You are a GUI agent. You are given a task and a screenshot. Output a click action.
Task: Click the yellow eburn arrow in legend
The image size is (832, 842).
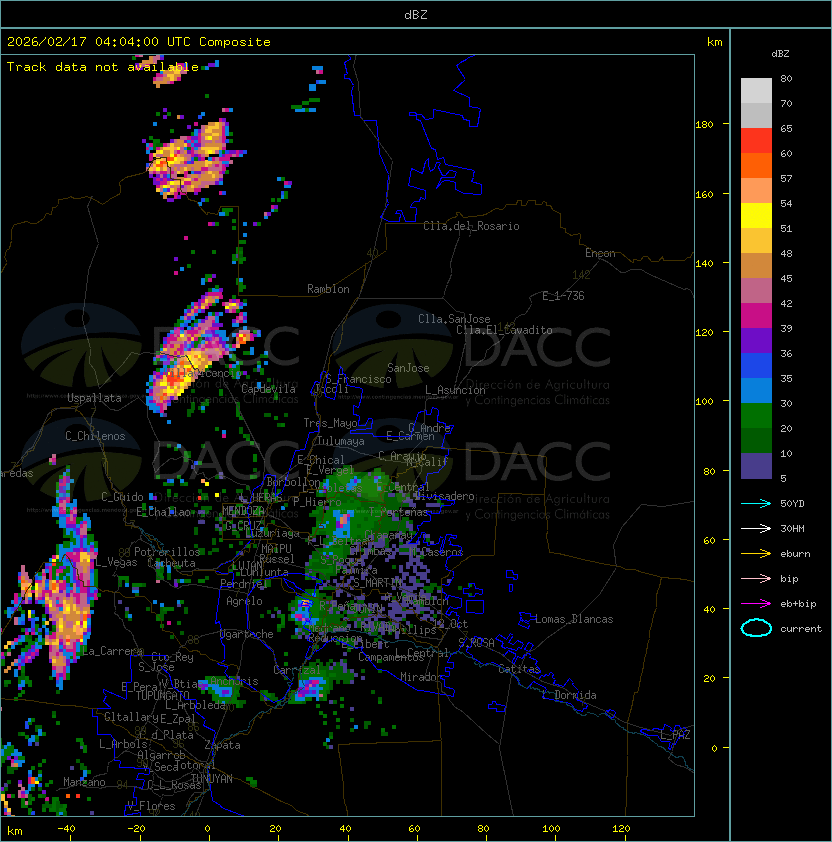pyautogui.click(x=756, y=554)
